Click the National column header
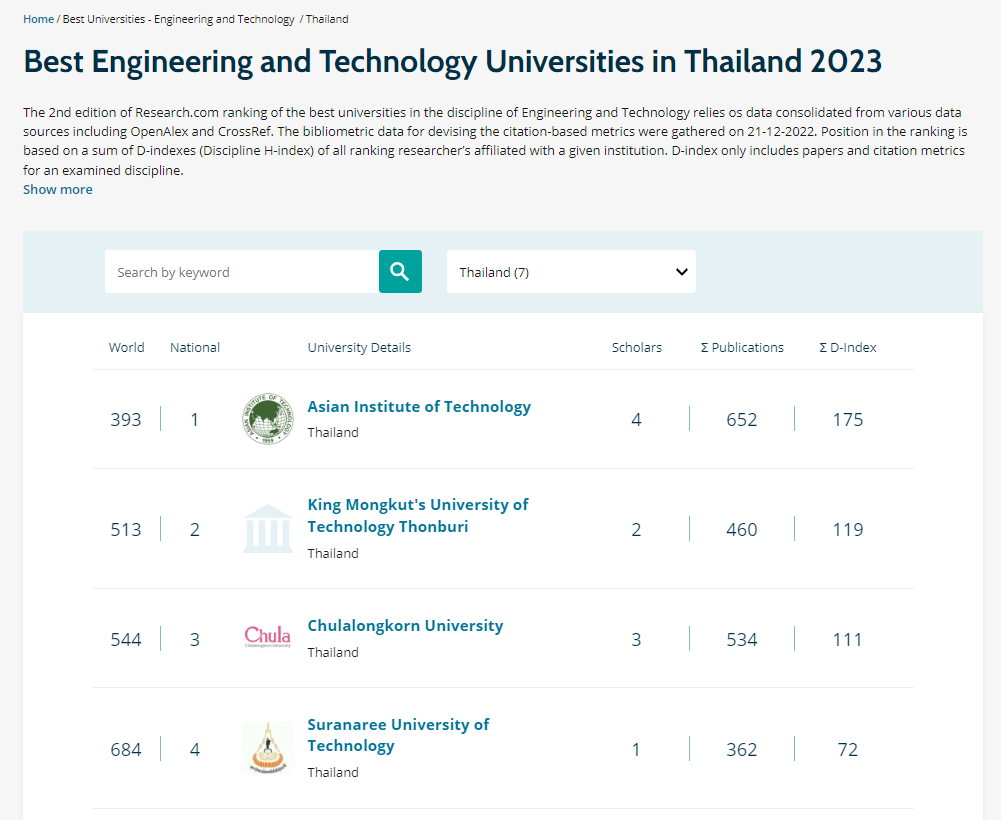This screenshot has width=1001, height=820. (195, 347)
